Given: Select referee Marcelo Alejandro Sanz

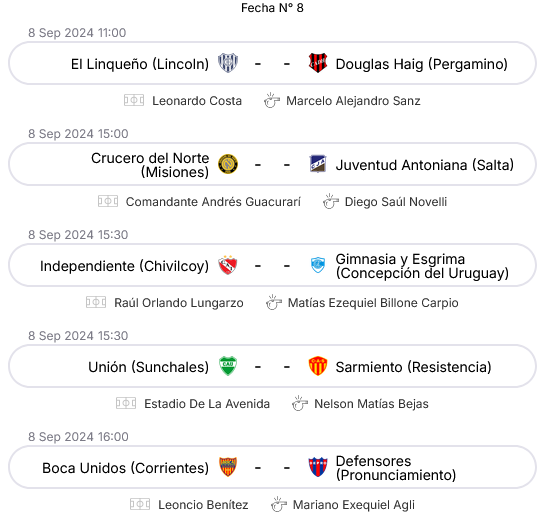Looking at the screenshot, I should pyautogui.click(x=353, y=101).
